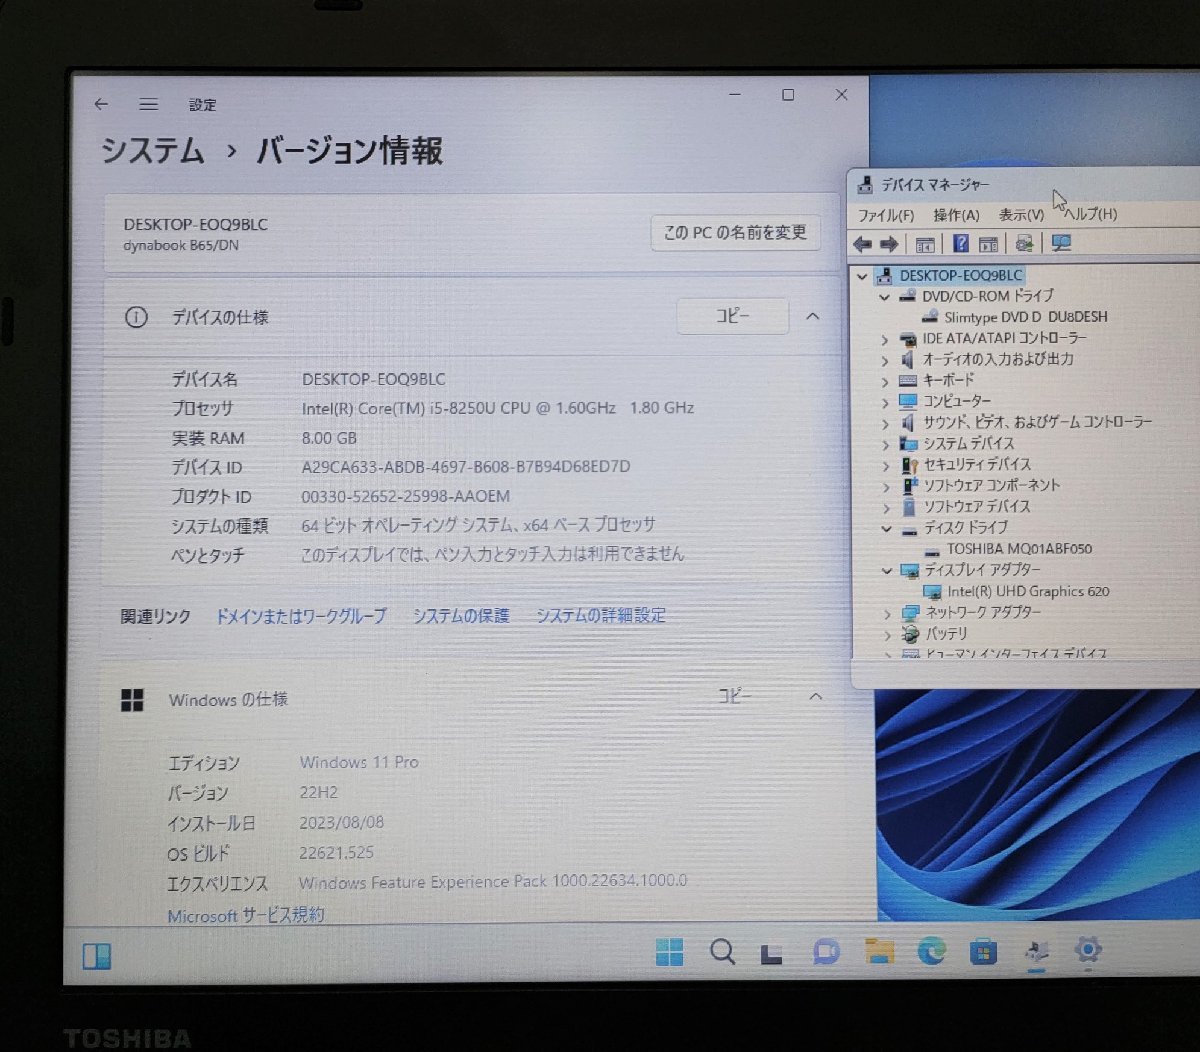
Task: Click the Update Driver toolbar icon
Action: pos(1025,244)
